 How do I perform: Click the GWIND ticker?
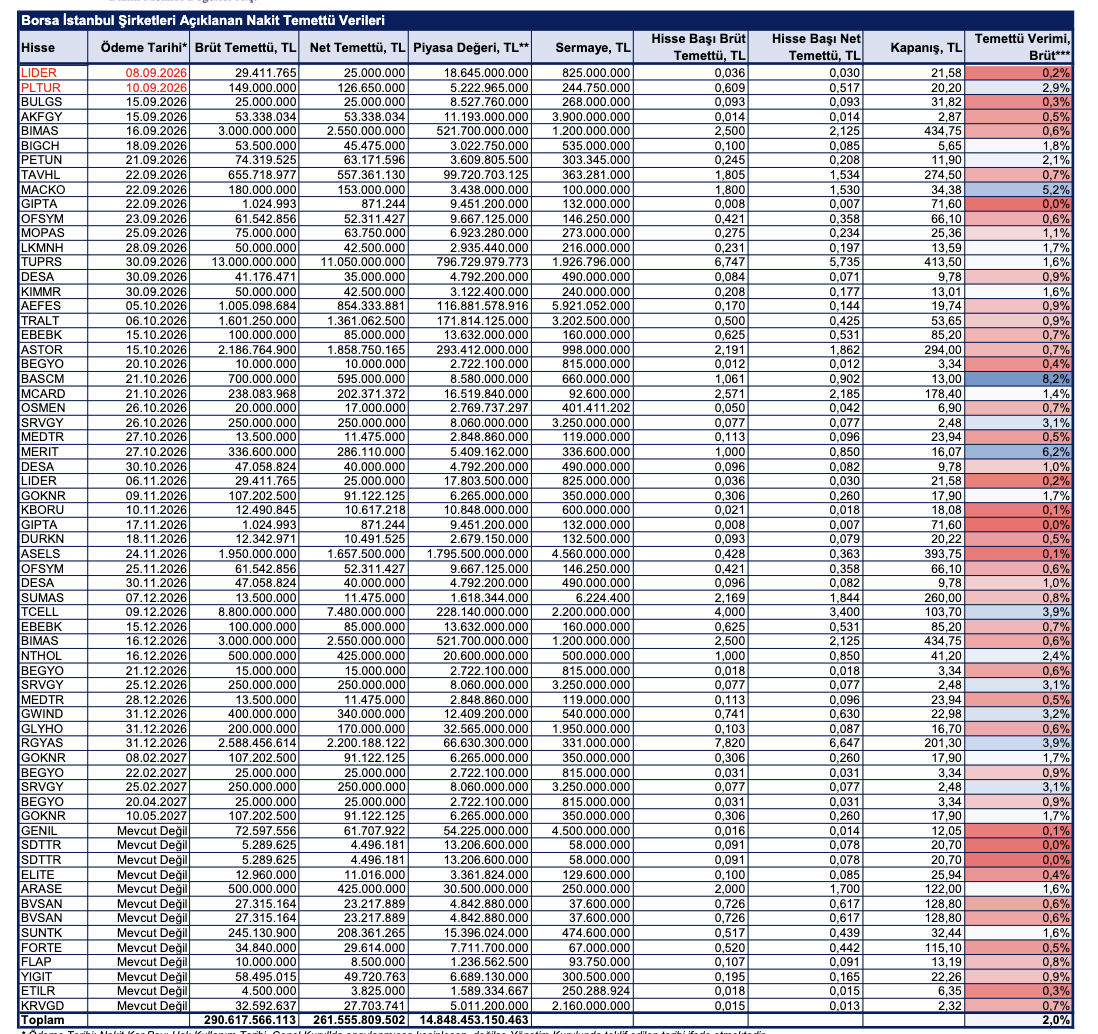click(41, 714)
